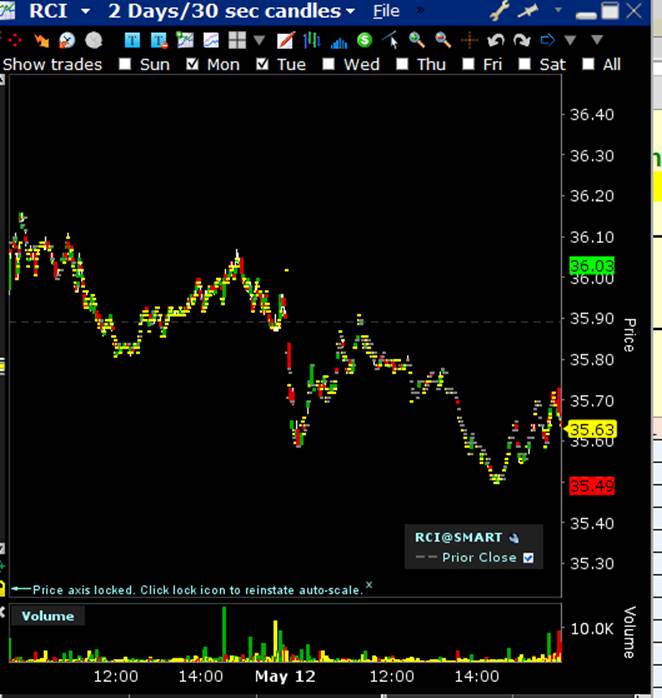Check the Wed trades checkbox
Image resolution: width=662 pixels, height=698 pixels.
coord(329,64)
